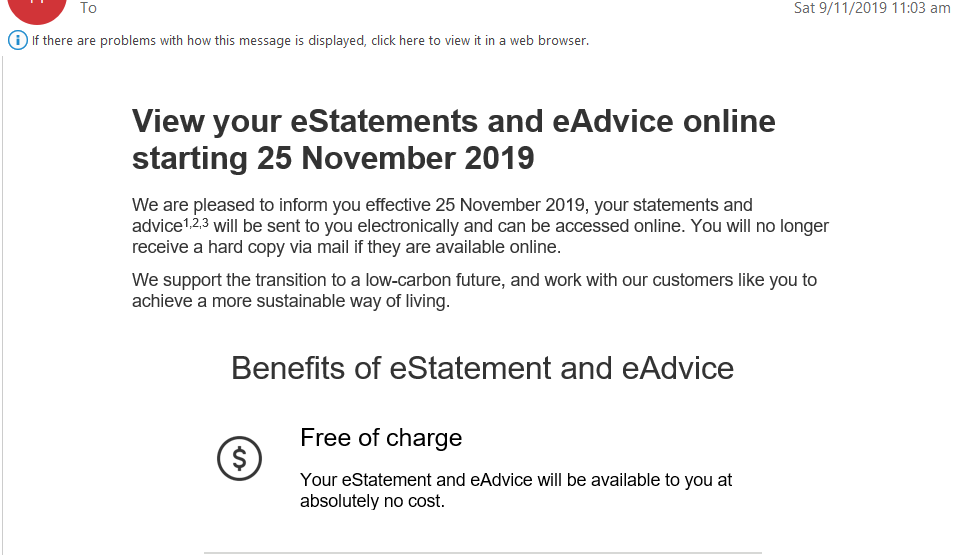Click the blue info icon in message bar
Screen dimensions: 955x555
pos(17,41)
